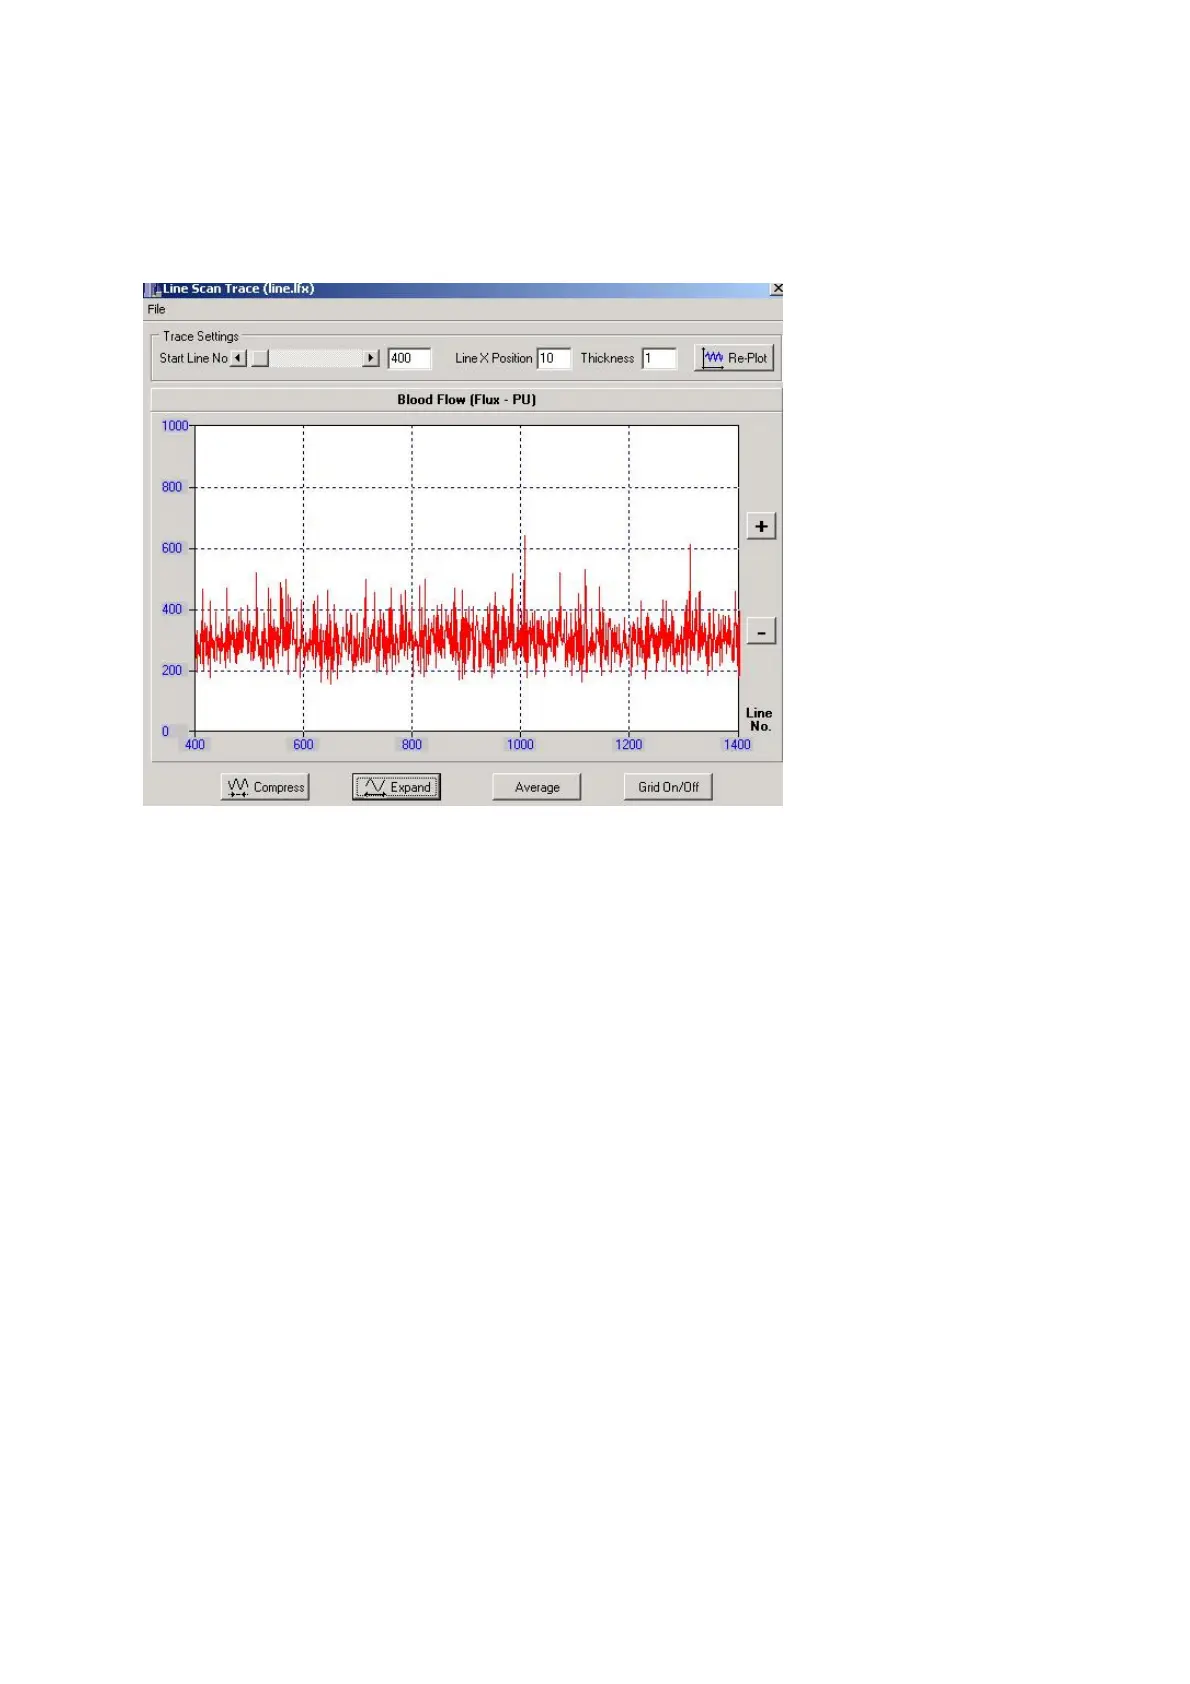Viewport: 1190px width, 1684px height.
Task: Click the 1200 X-axis label
Action: coord(629,744)
